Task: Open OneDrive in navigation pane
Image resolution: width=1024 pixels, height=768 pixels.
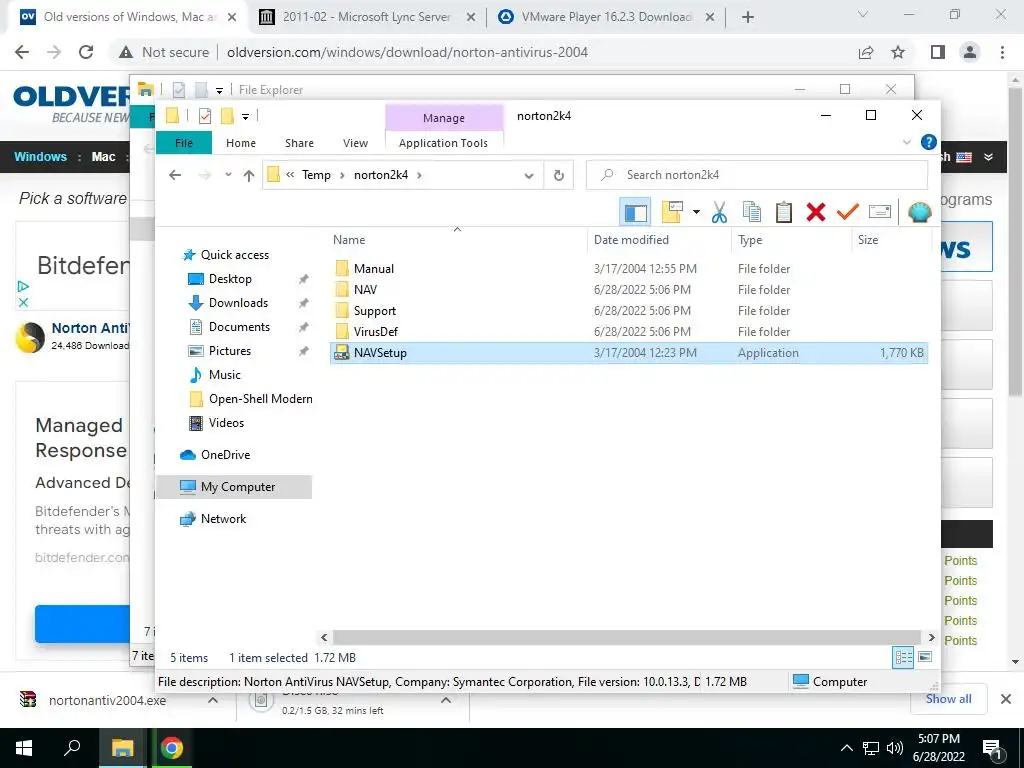Action: coord(225,455)
